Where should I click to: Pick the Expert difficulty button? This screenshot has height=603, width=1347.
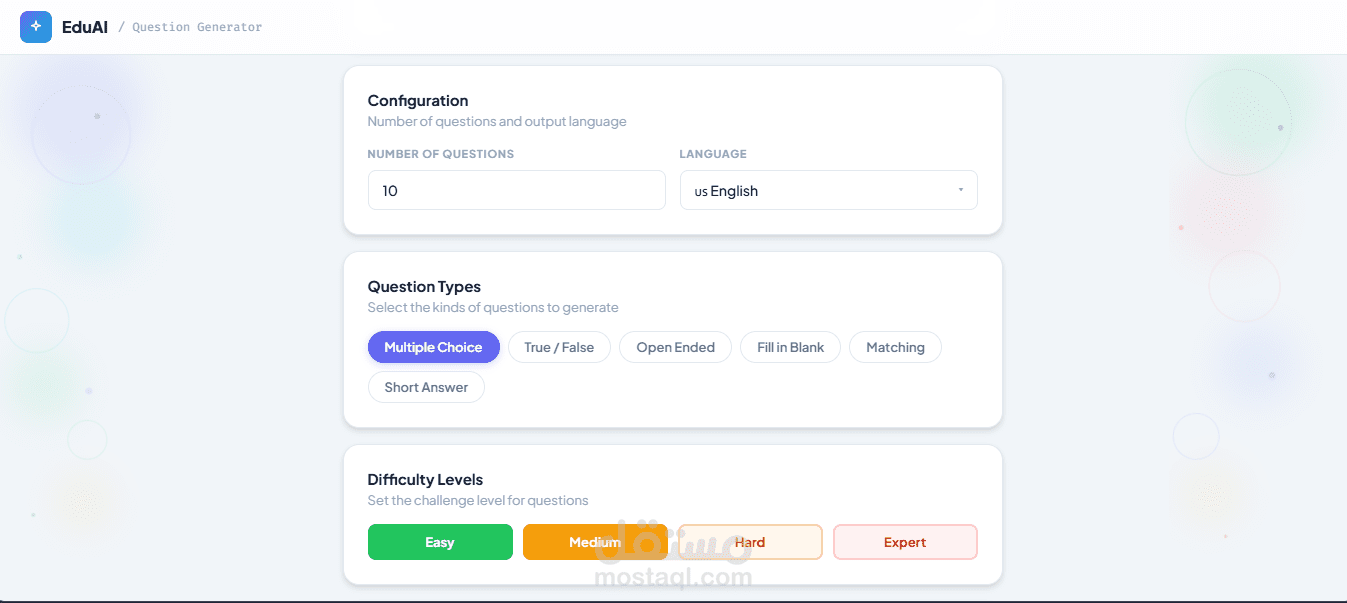click(905, 542)
